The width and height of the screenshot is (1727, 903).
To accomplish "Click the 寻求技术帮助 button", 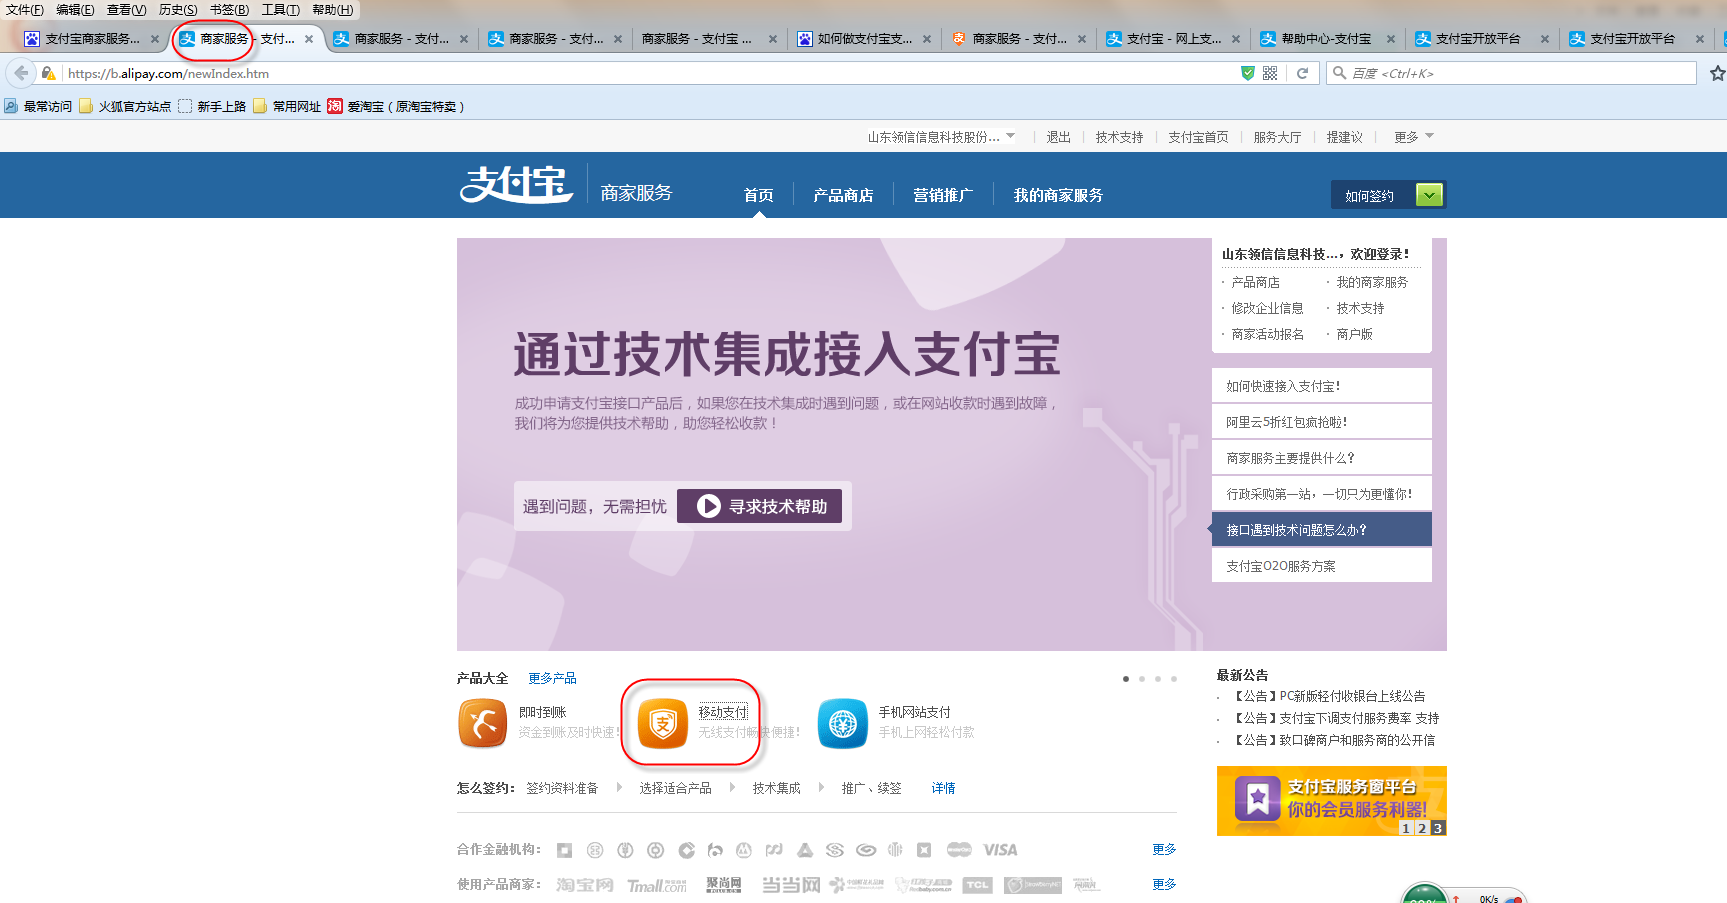I will 759,506.
